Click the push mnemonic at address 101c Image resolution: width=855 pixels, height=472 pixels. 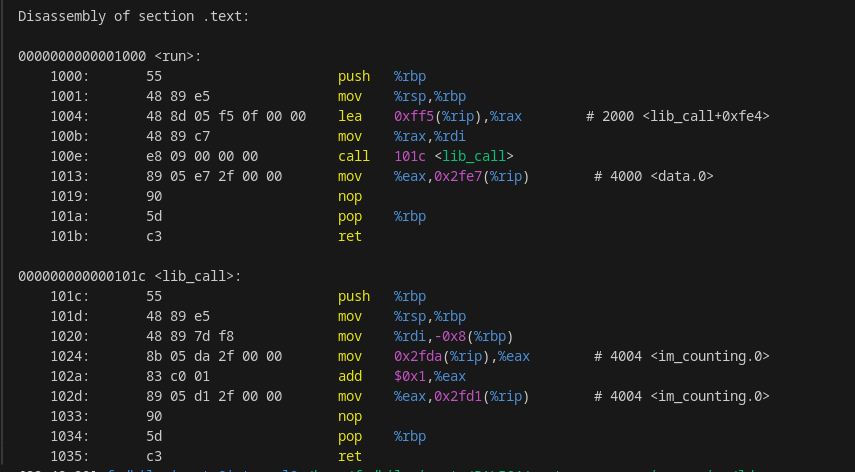pyautogui.click(x=354, y=296)
